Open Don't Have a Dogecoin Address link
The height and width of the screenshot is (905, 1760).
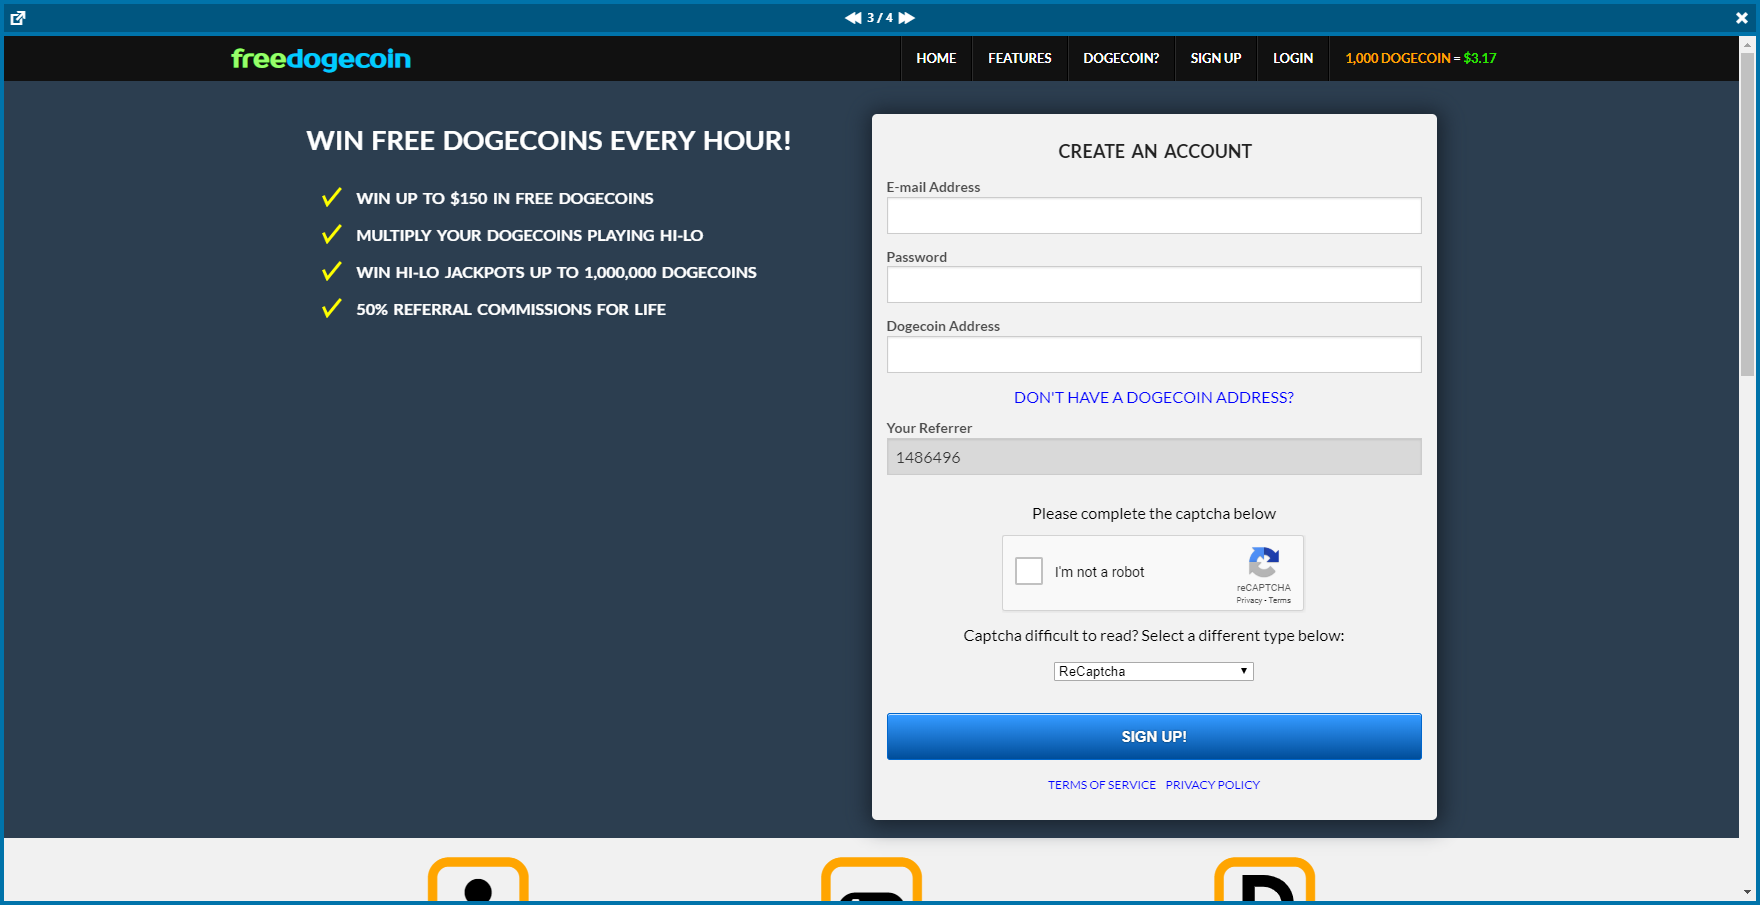[x=1153, y=398]
